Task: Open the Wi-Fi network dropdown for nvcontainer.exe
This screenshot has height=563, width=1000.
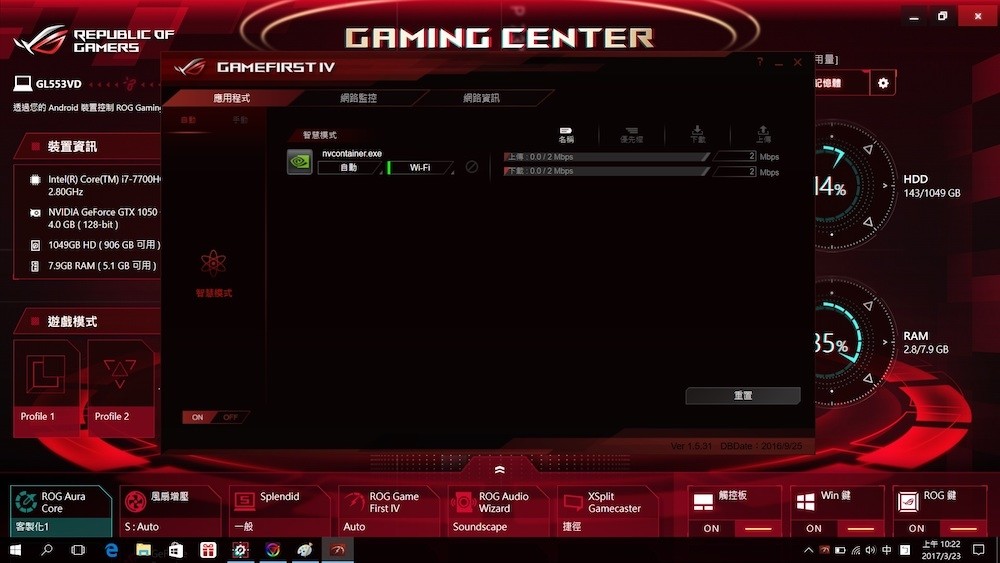Action: click(421, 168)
